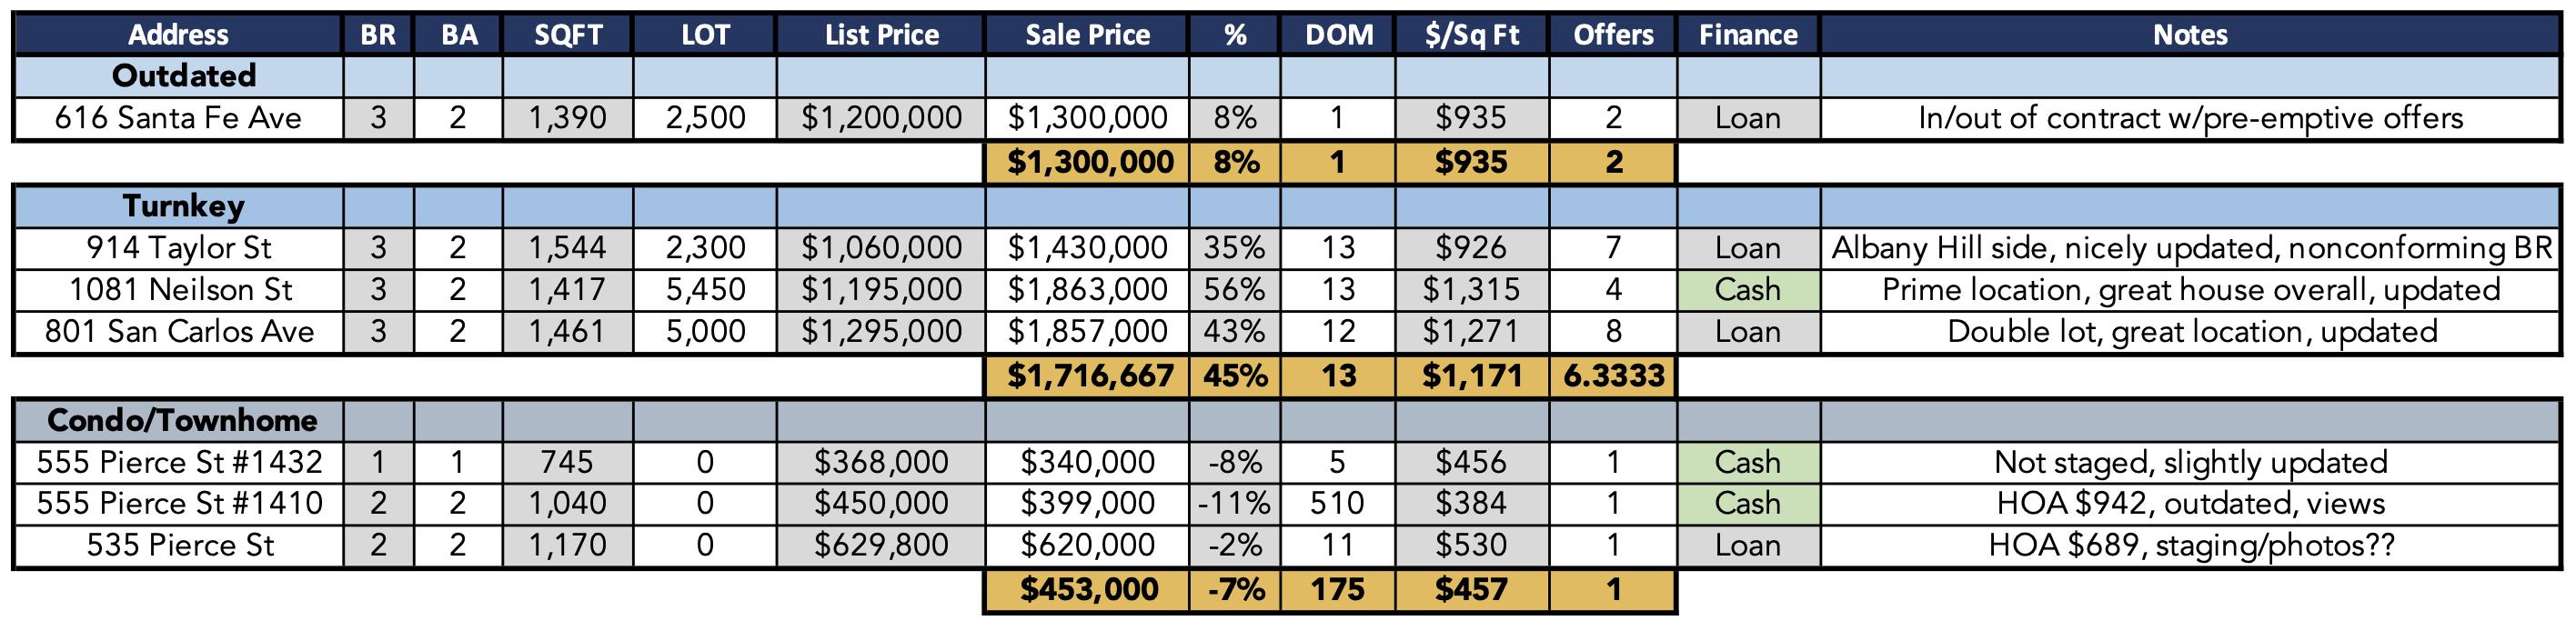Viewport: 2576px width, 631px height.
Task: Click the Address column header
Action: pos(178,35)
